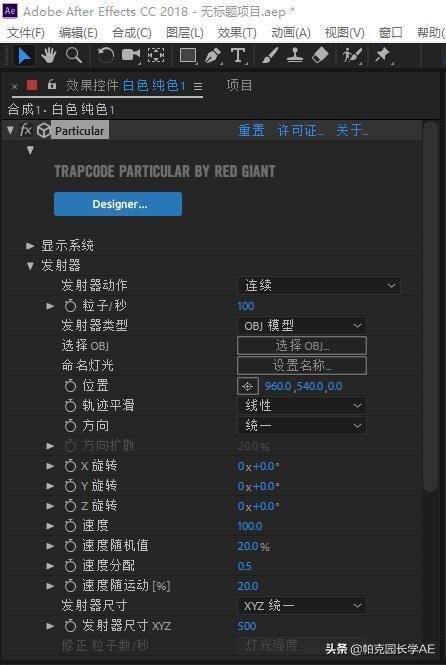Open the 文件(F) menu

(x=26, y=33)
